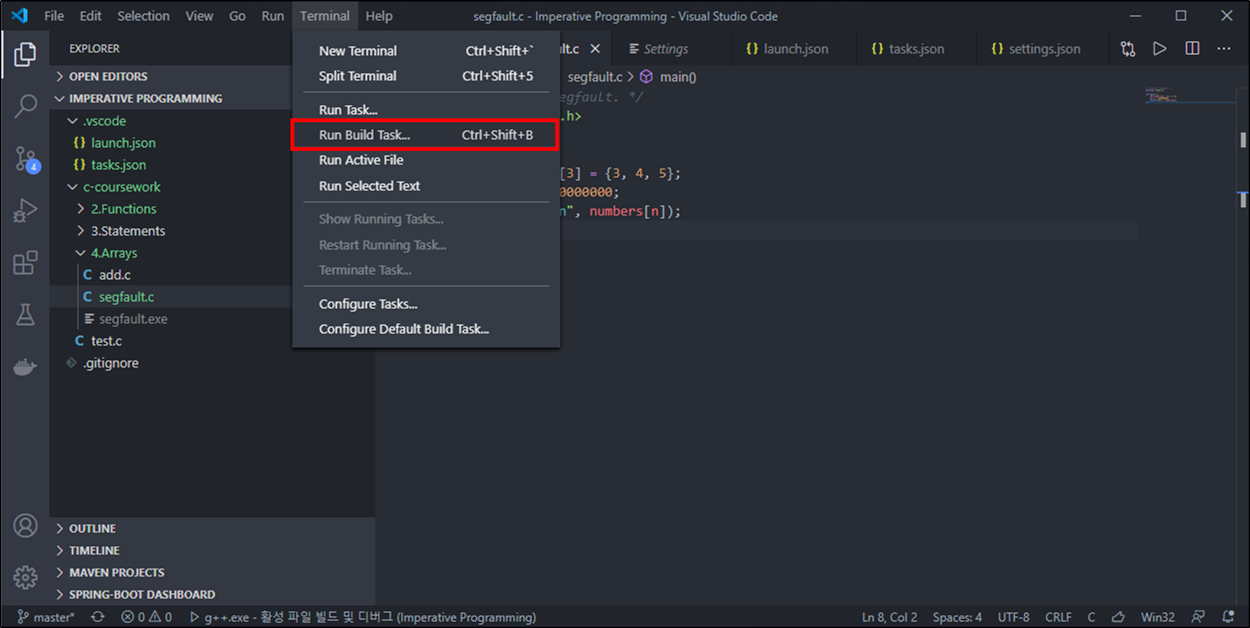The height and width of the screenshot is (628, 1250).
Task: Click the Synchronize Changes icon in status bar
Action: 97,617
